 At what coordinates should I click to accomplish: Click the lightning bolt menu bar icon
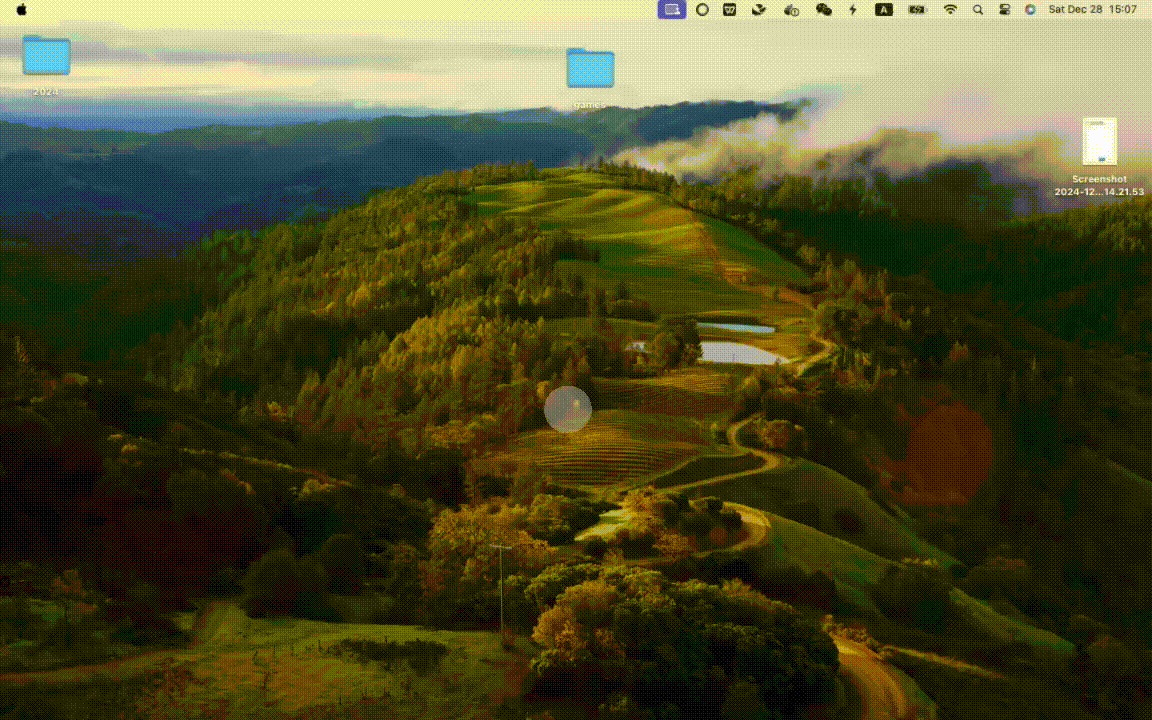coord(853,10)
